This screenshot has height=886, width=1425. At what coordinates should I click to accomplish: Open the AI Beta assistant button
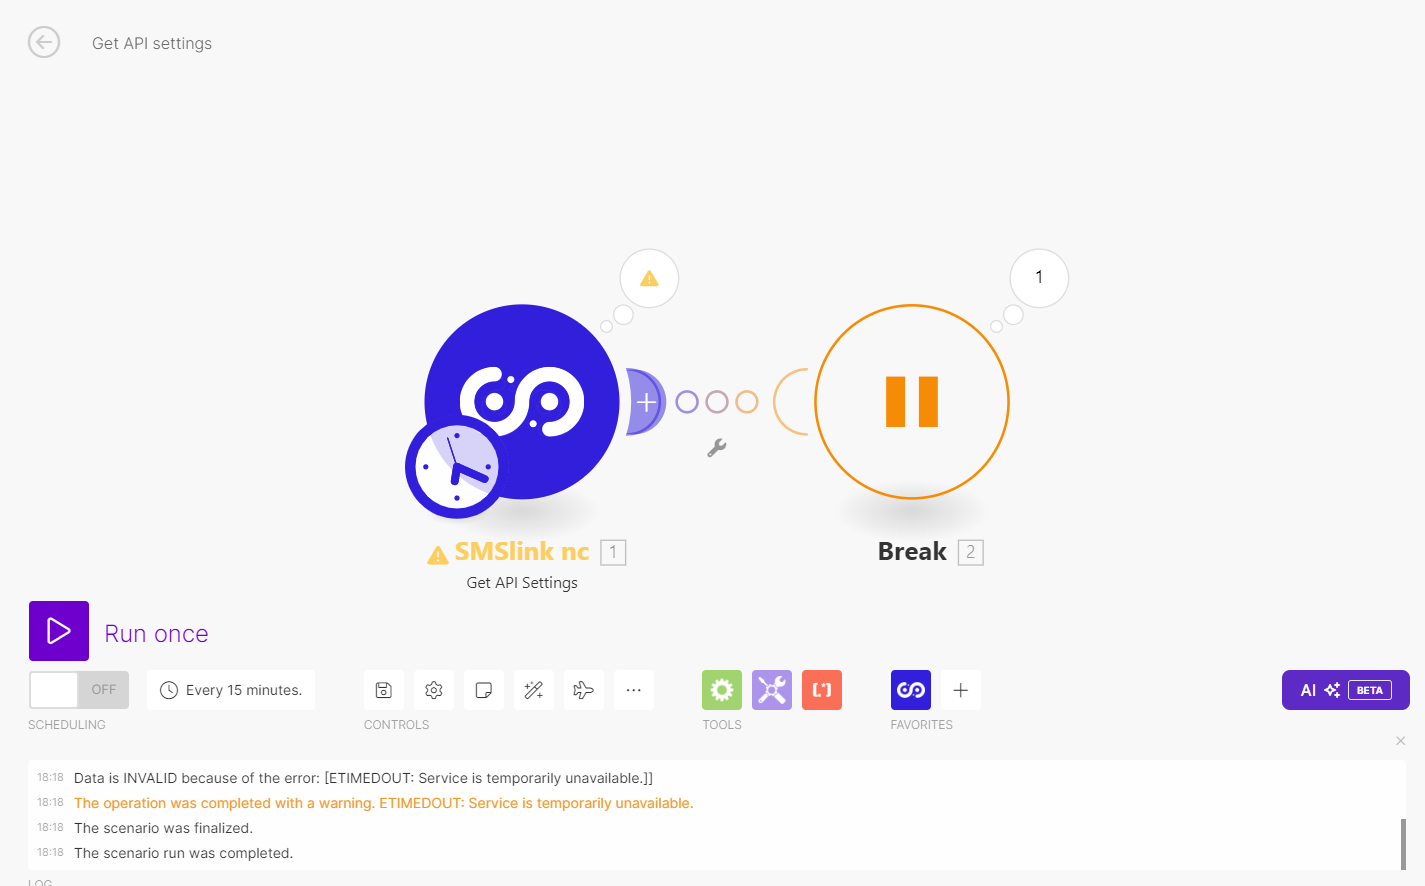pos(1346,690)
